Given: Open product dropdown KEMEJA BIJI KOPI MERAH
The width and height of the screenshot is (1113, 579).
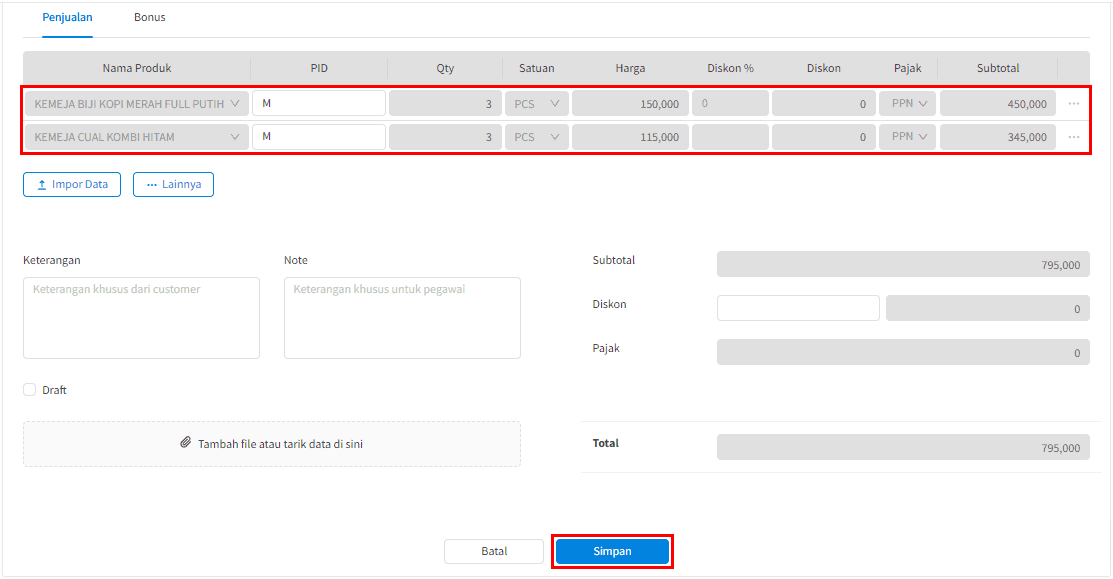Looking at the screenshot, I should [137, 104].
